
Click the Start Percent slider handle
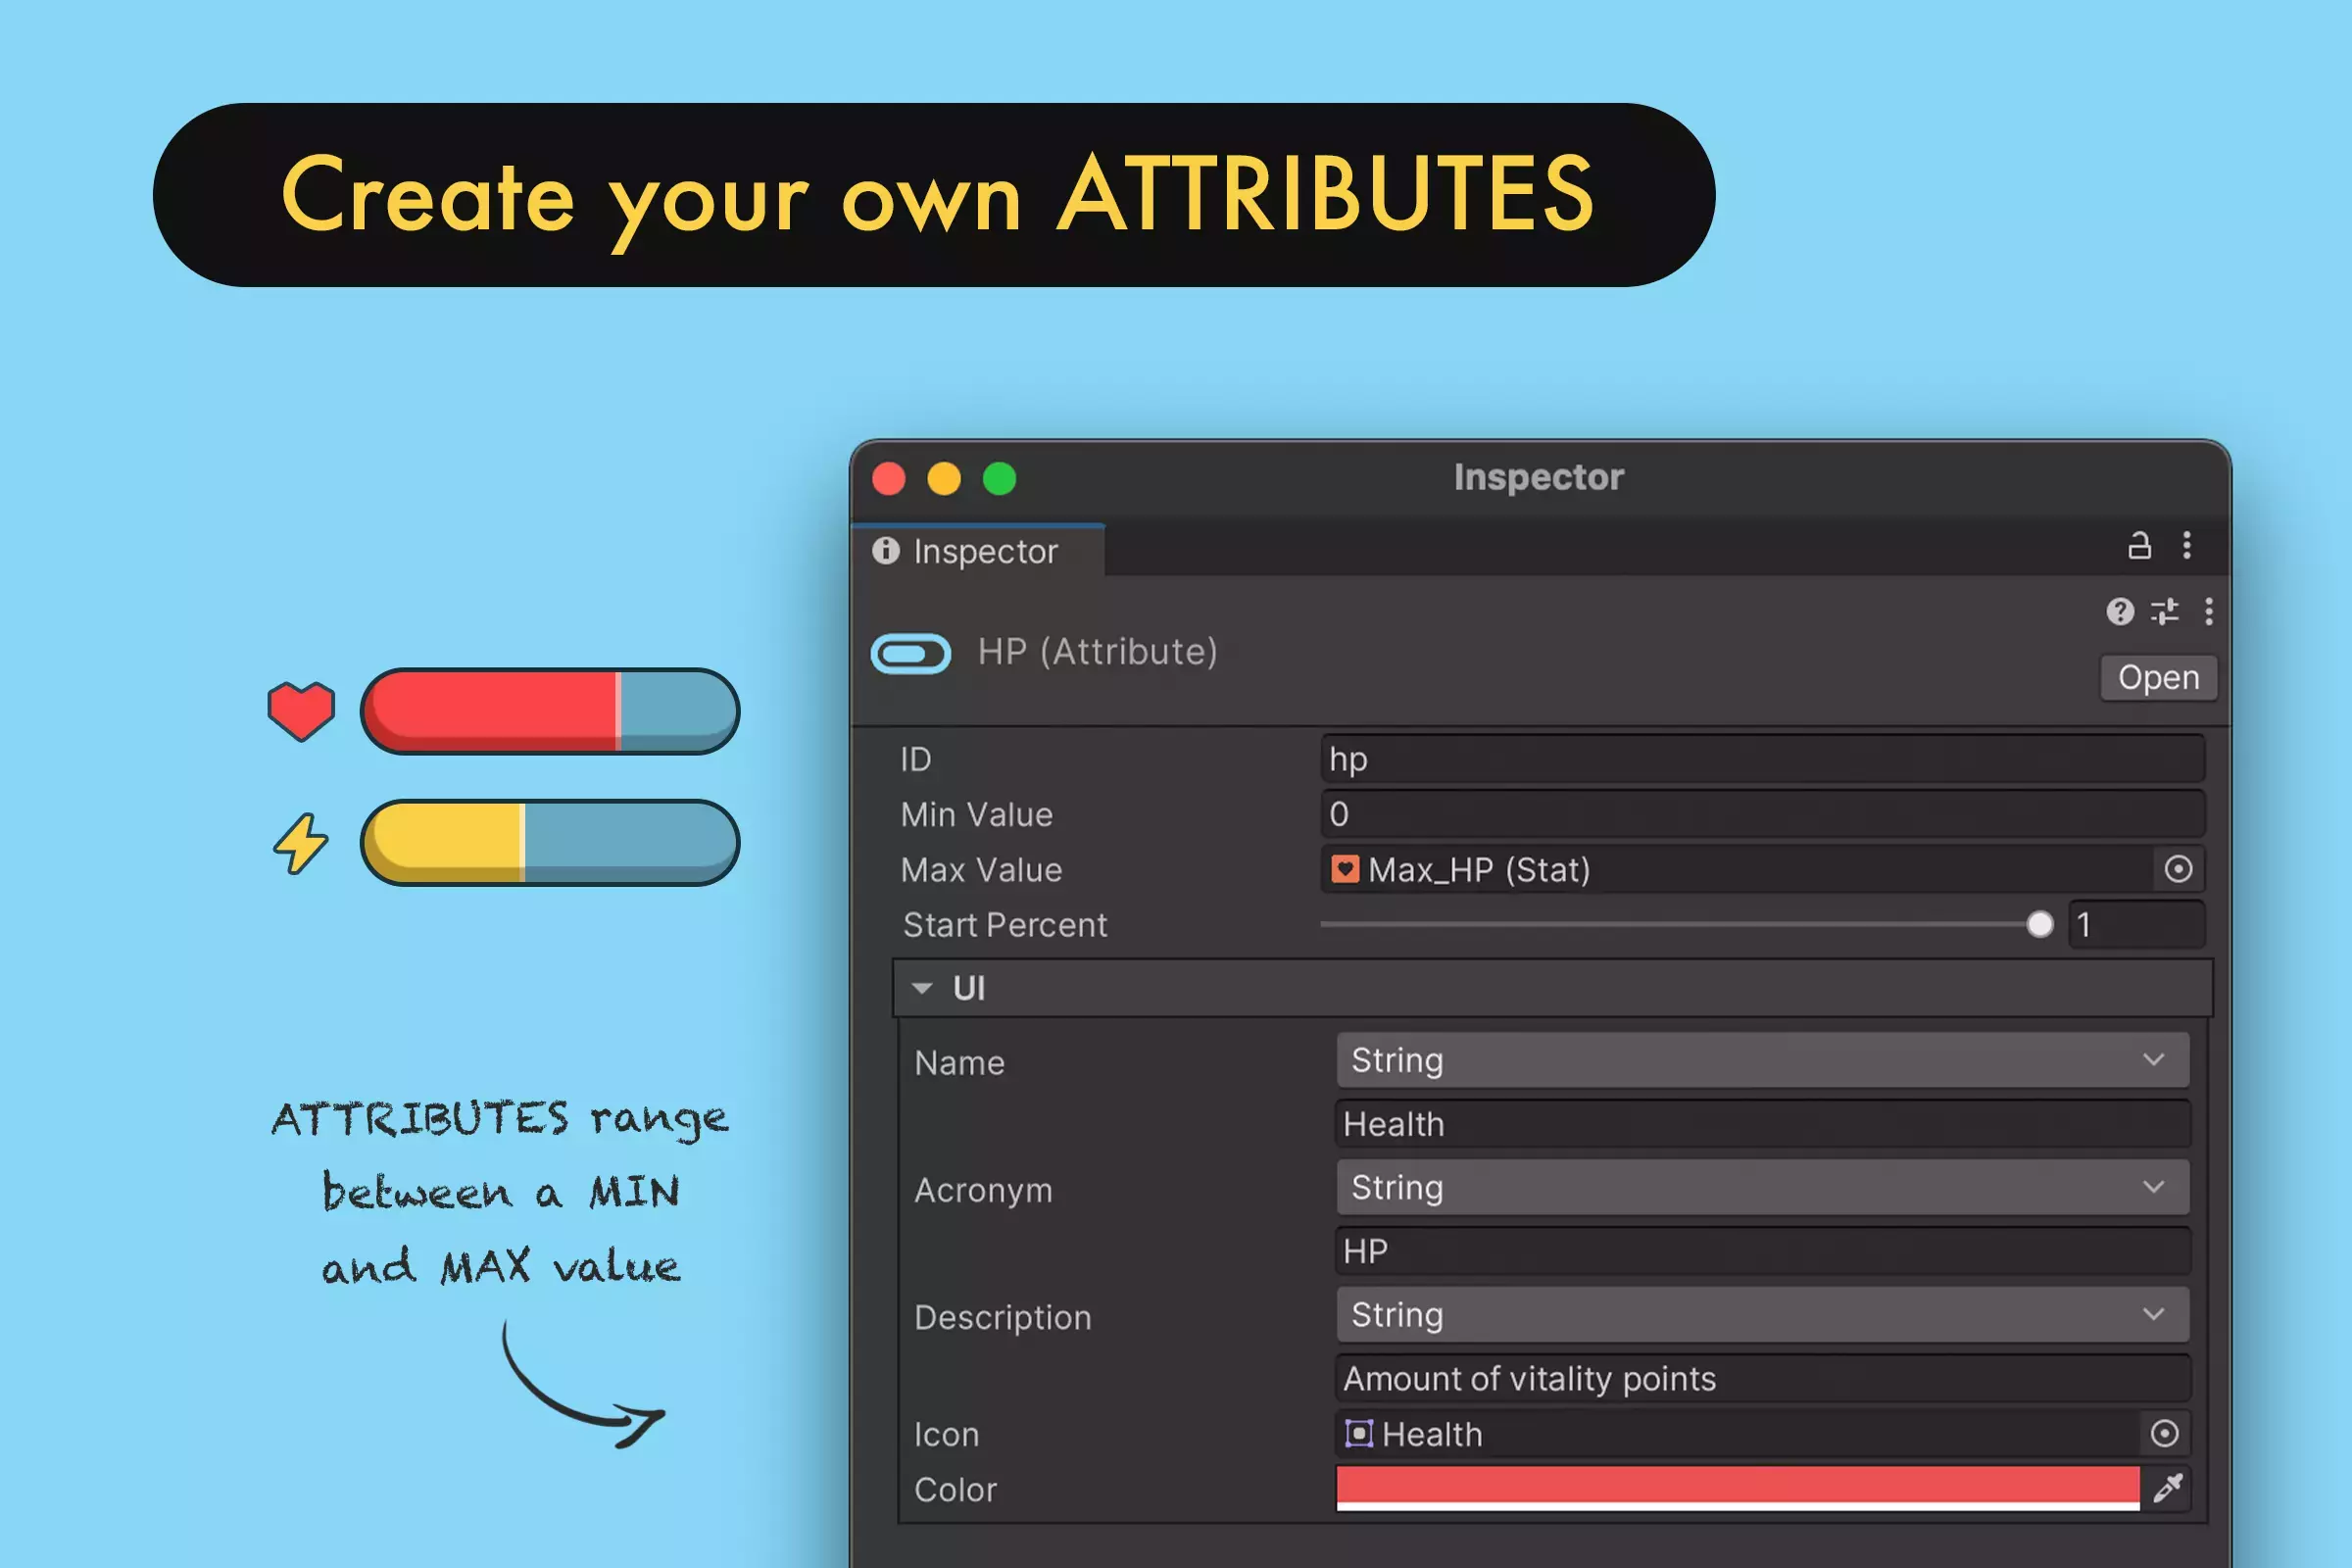(x=2040, y=925)
